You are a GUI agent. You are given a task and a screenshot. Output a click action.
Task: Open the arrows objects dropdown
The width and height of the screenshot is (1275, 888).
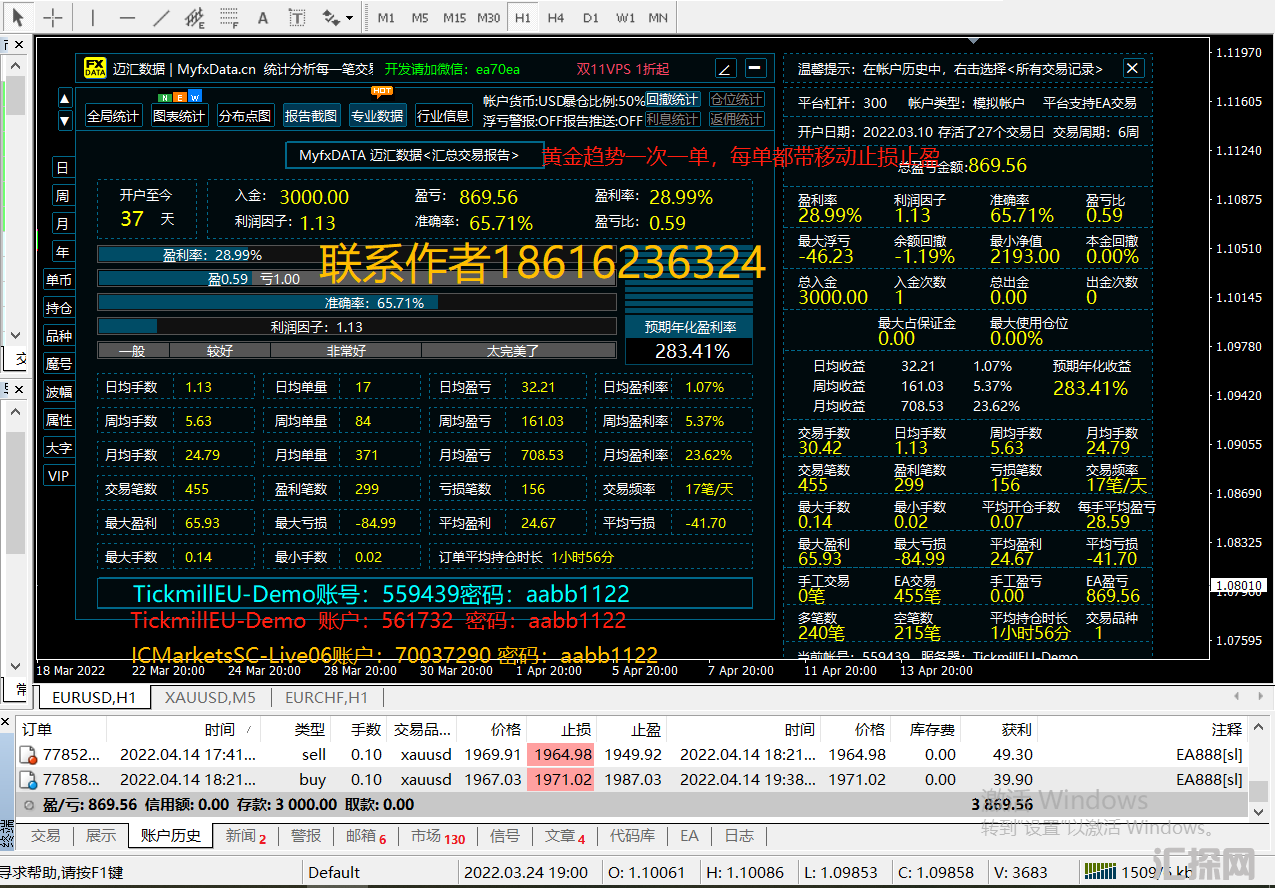tap(338, 18)
